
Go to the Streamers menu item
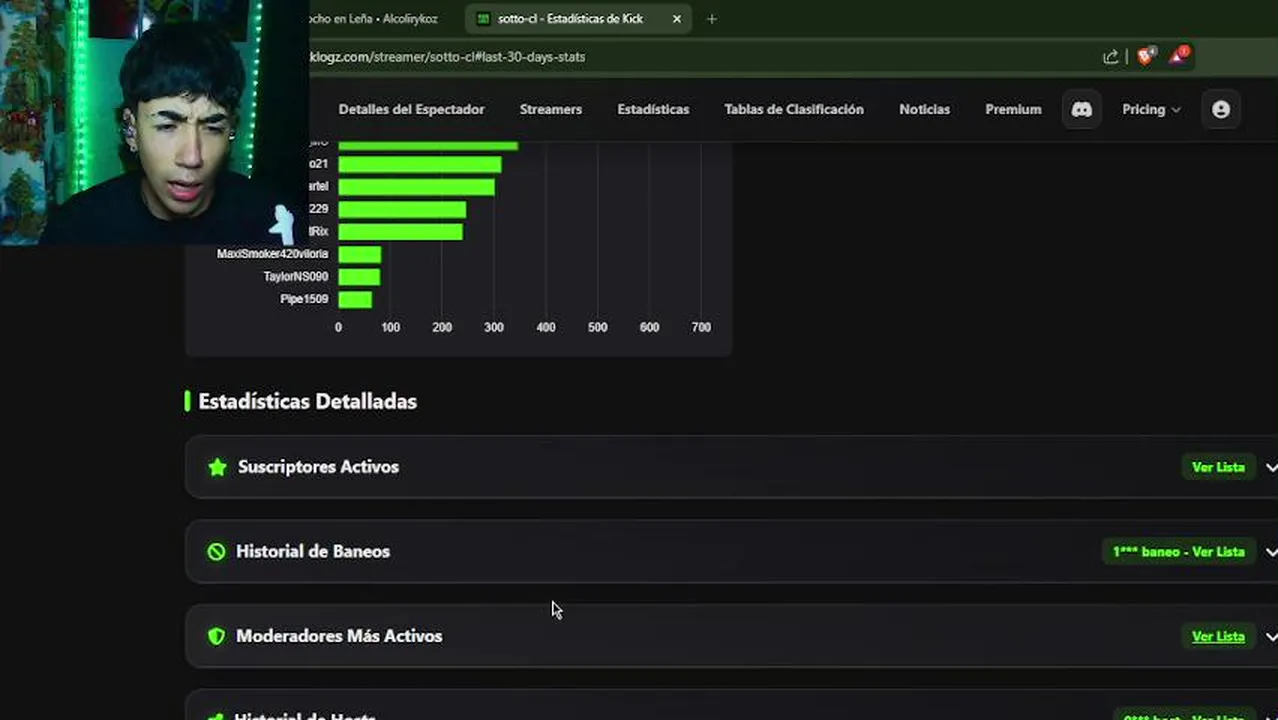pos(551,109)
